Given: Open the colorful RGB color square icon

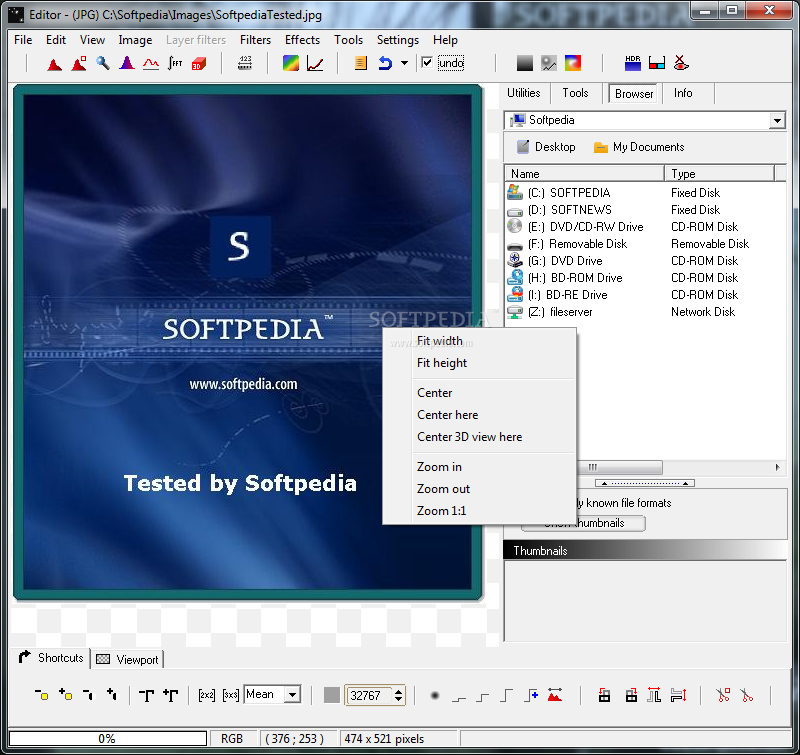Looking at the screenshot, I should [573, 64].
